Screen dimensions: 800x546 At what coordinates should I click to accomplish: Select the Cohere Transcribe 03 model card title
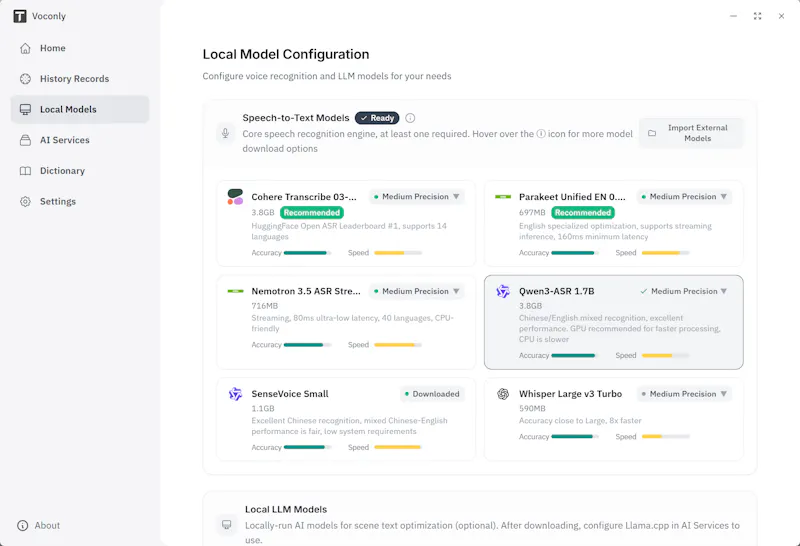304,197
